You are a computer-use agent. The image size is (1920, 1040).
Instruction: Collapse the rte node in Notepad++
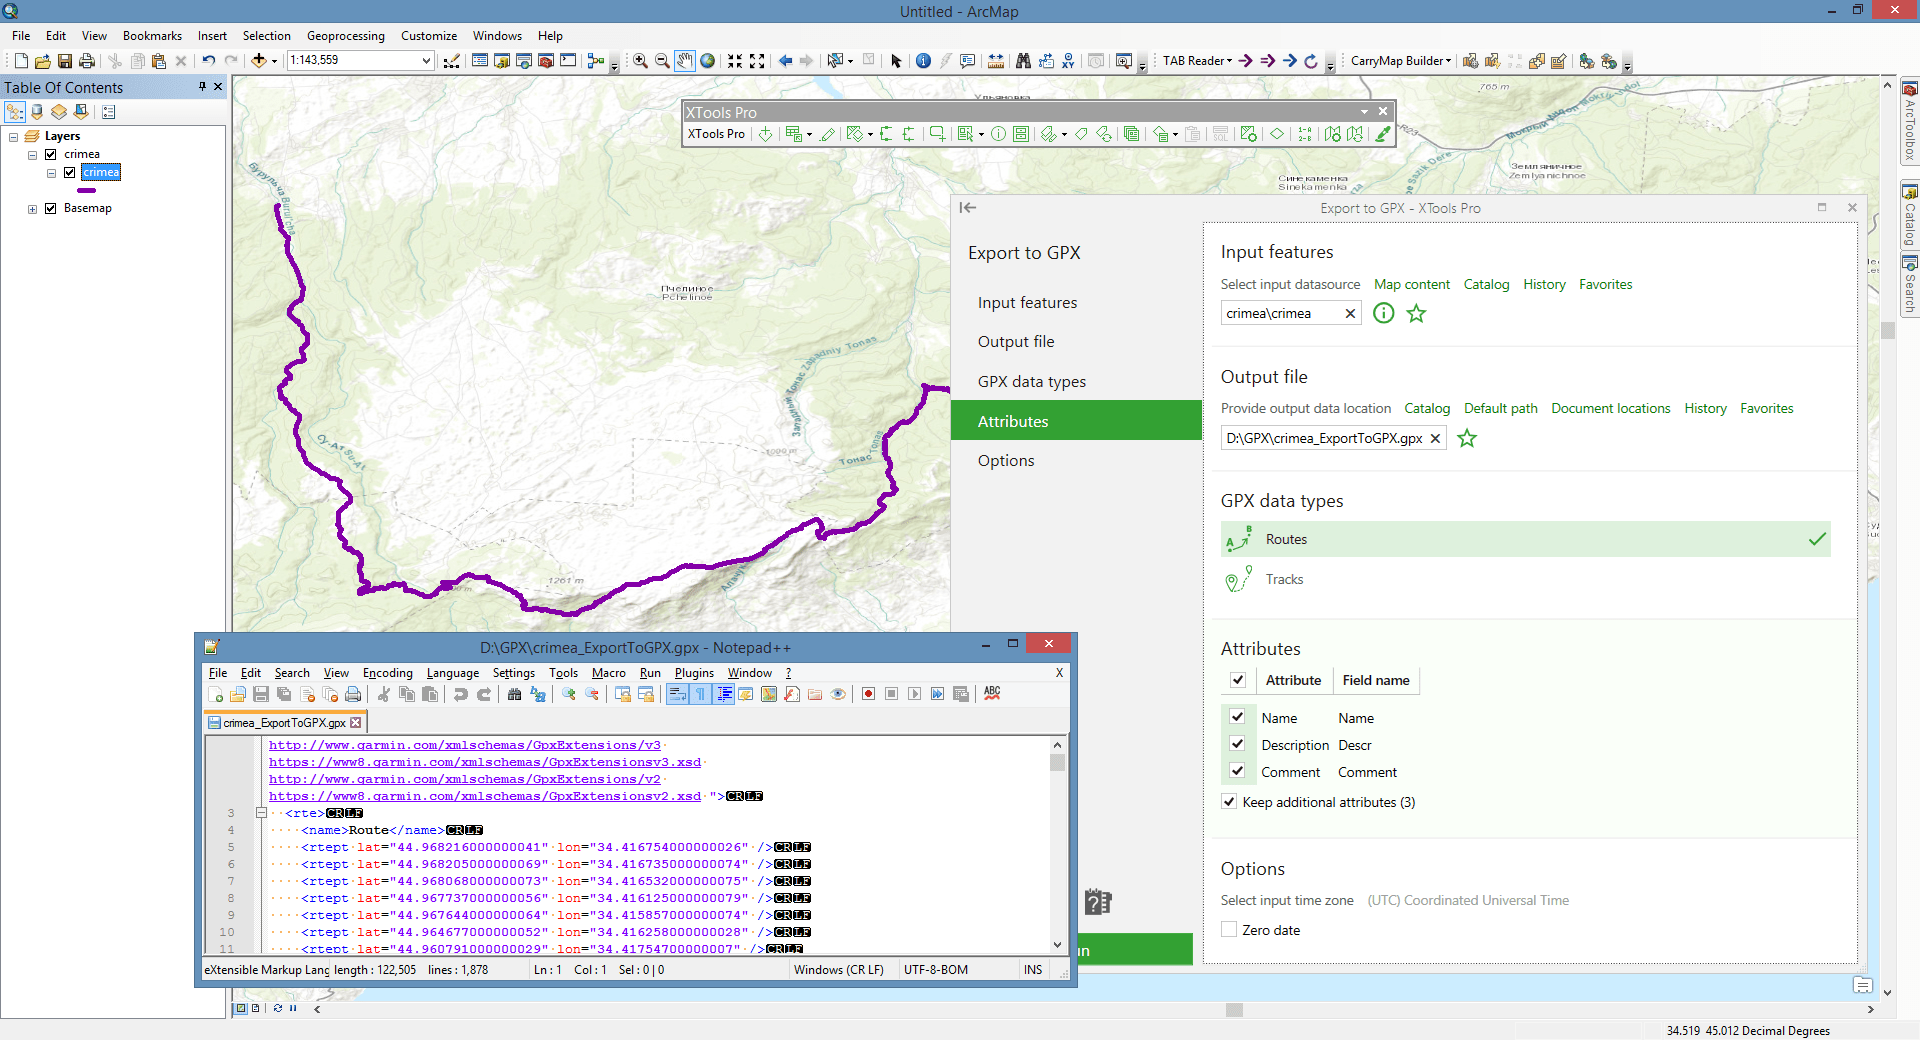coord(261,813)
